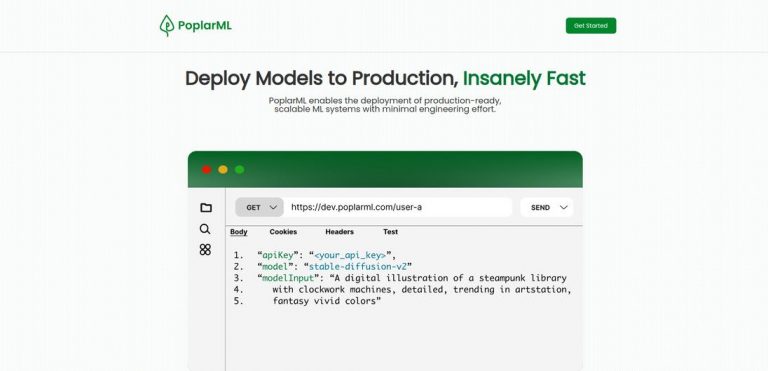
Task: Switch to the Test tab
Action: coord(390,232)
